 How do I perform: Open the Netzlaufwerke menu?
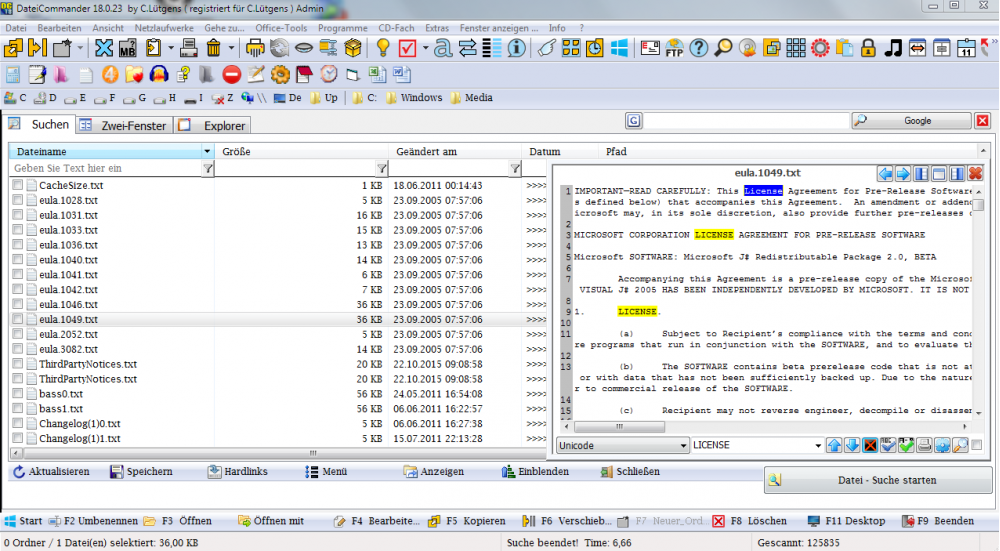click(x=163, y=28)
